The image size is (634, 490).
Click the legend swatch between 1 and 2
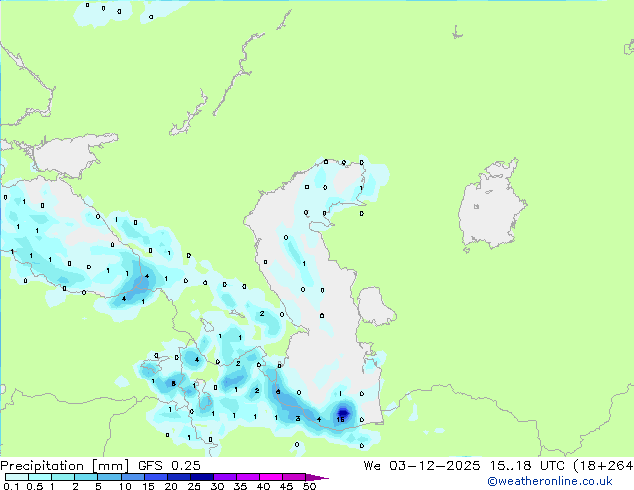[63, 477]
